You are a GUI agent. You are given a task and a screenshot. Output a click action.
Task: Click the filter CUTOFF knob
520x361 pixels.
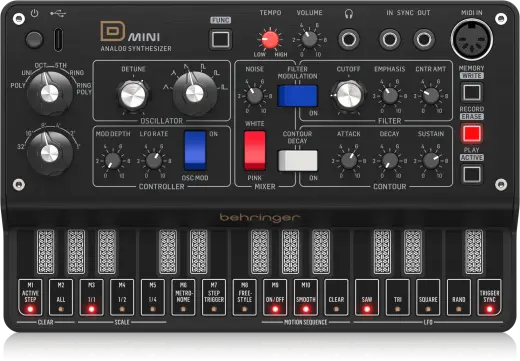(x=348, y=95)
